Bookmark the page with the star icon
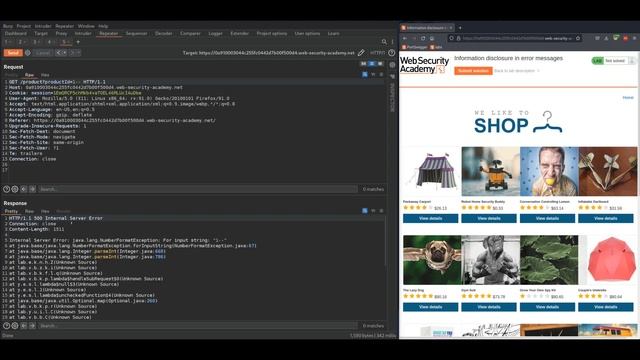Viewport: 640px width, 360px height. coord(578,38)
